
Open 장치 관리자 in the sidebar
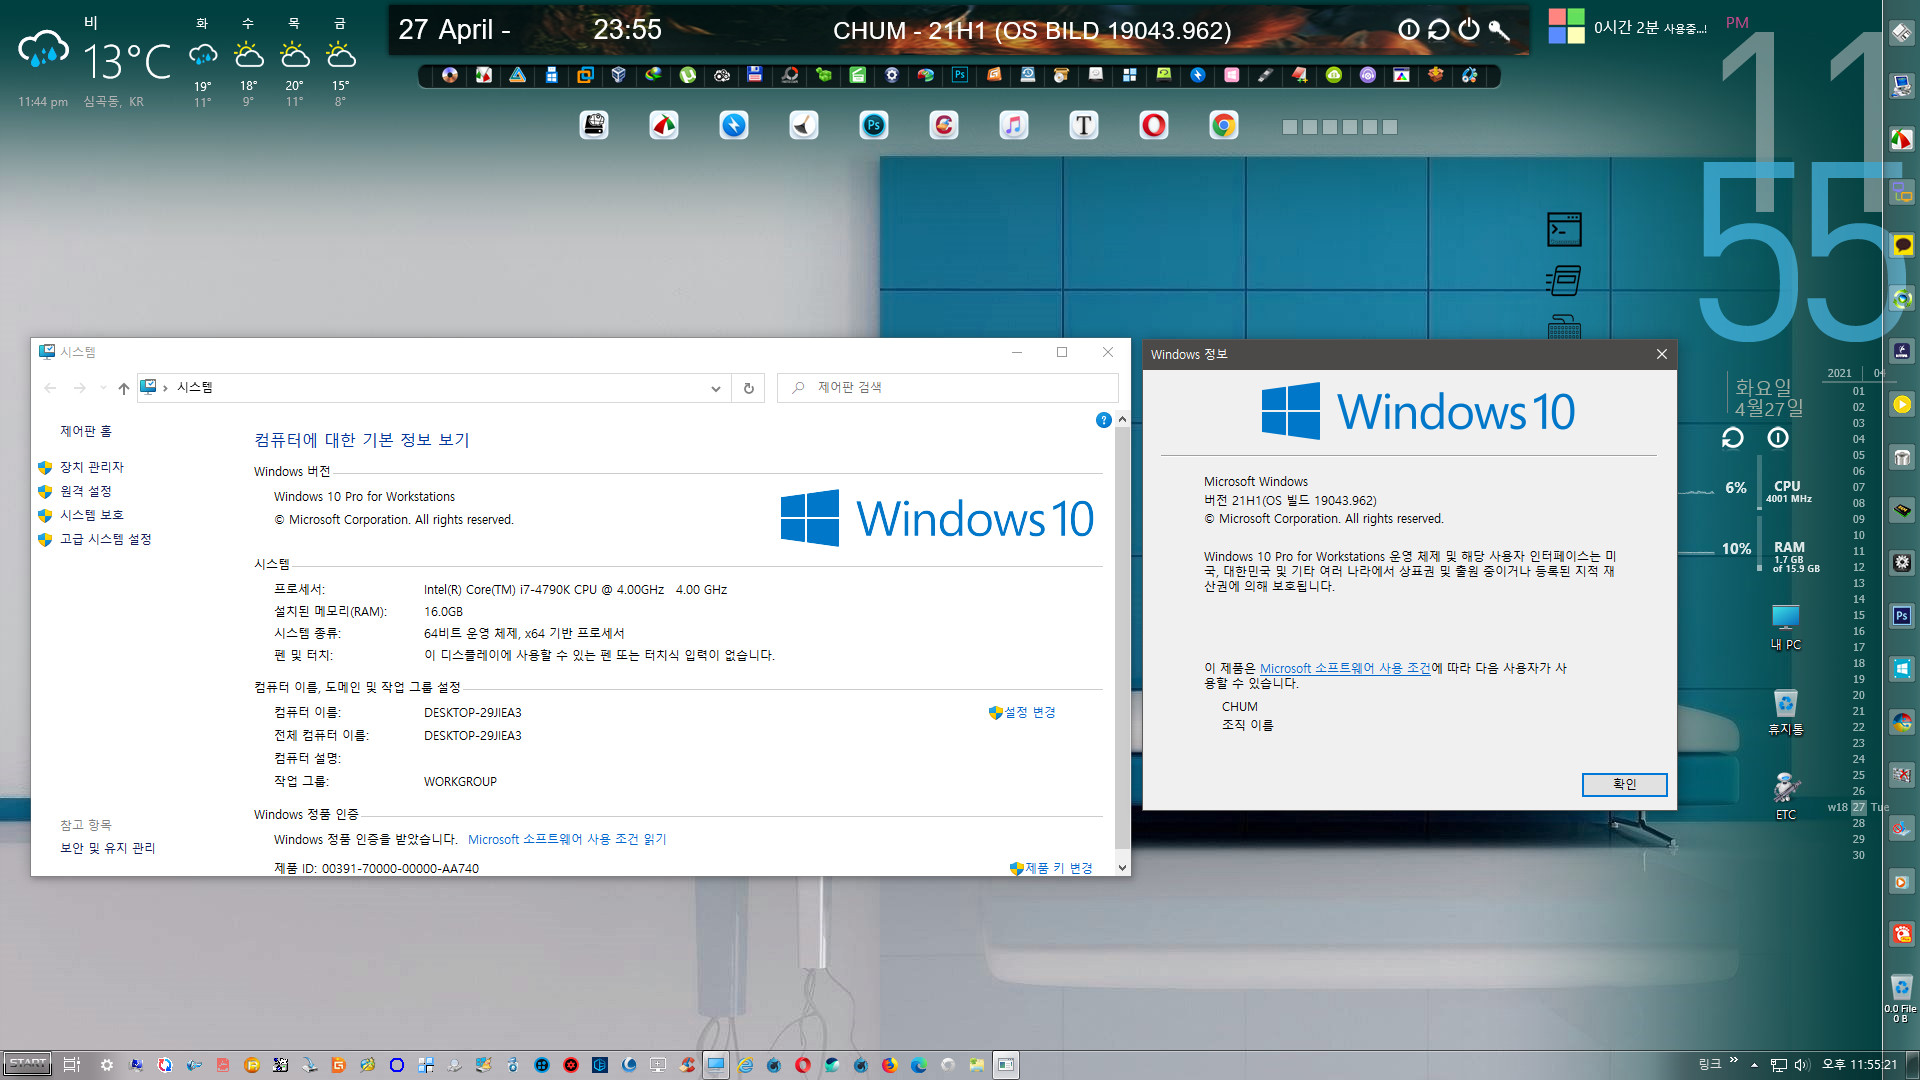[92, 467]
